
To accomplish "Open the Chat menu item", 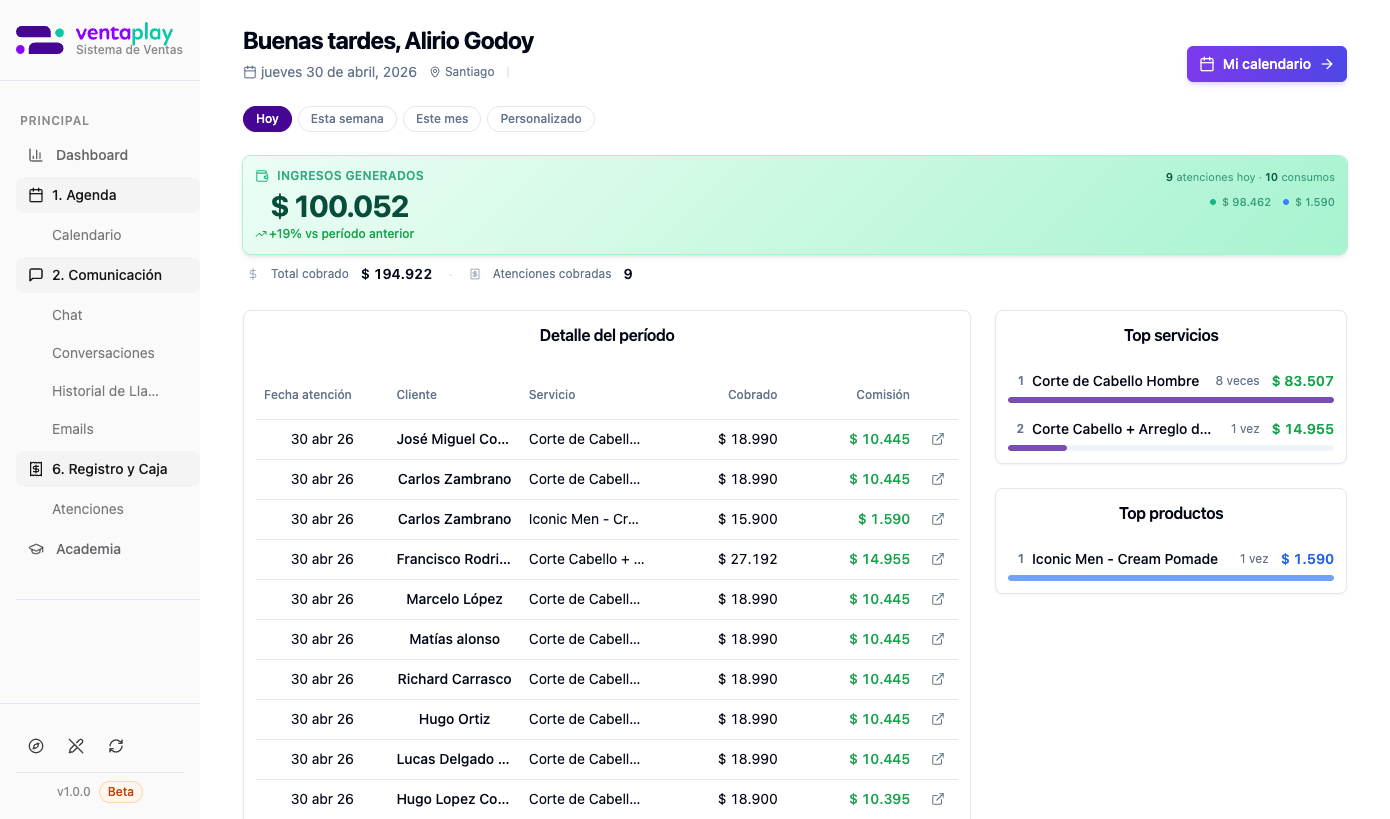I will point(67,315).
